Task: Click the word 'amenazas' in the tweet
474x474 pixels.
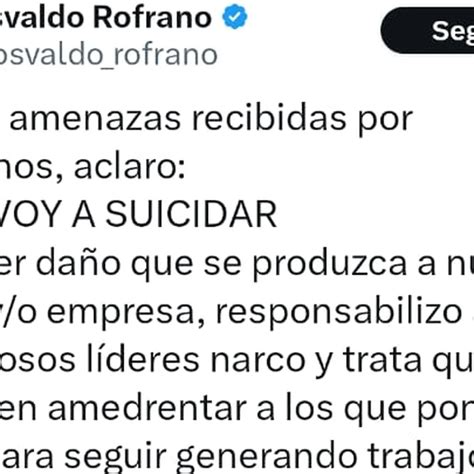Action: coord(95,120)
